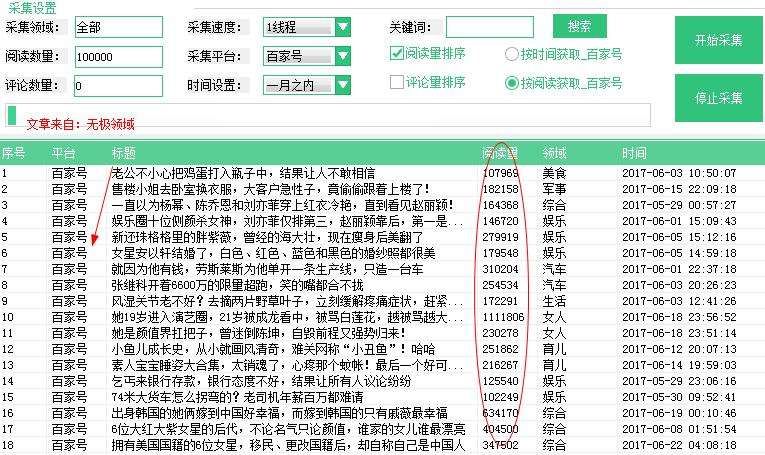Select row titled 74米大货车怎么拐弯的
Image resolution: width=765 pixels, height=455 pixels.
382,397
